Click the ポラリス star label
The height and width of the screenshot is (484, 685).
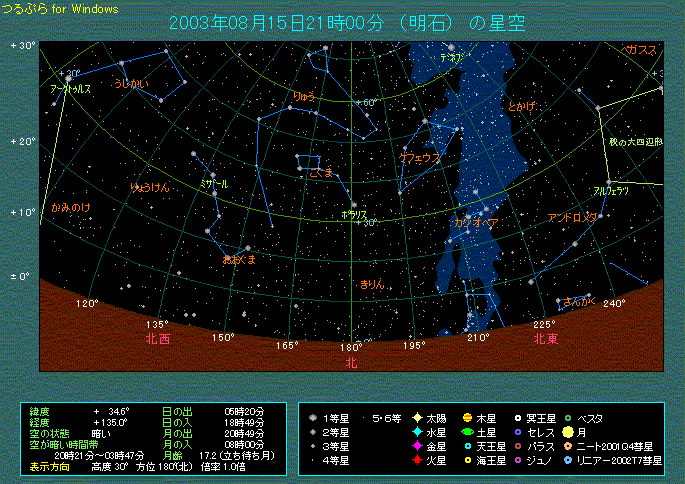click(353, 214)
